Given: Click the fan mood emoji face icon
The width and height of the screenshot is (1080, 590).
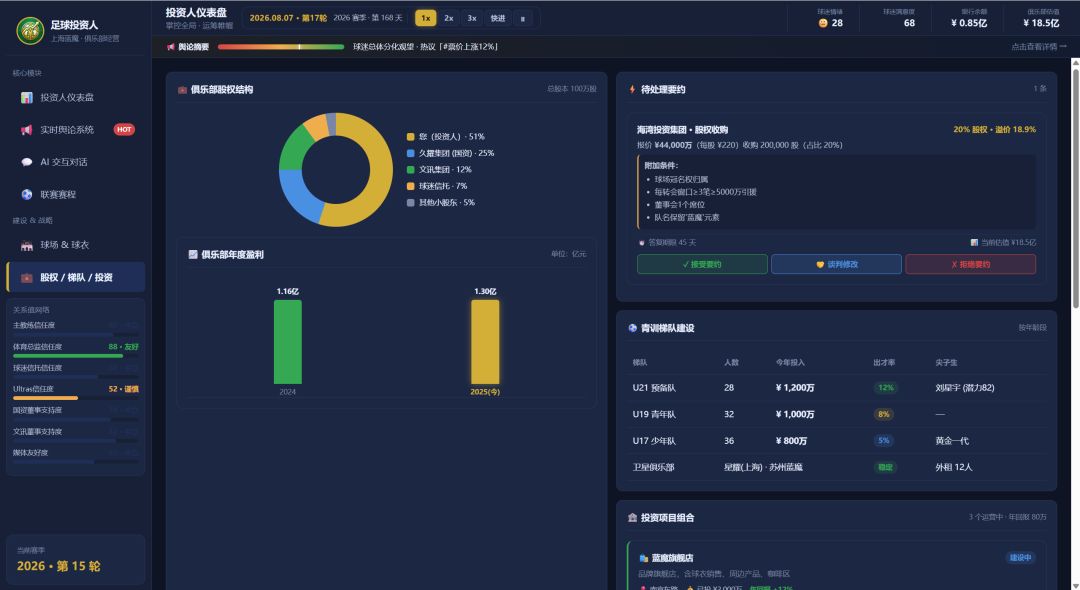Looking at the screenshot, I should [822, 23].
